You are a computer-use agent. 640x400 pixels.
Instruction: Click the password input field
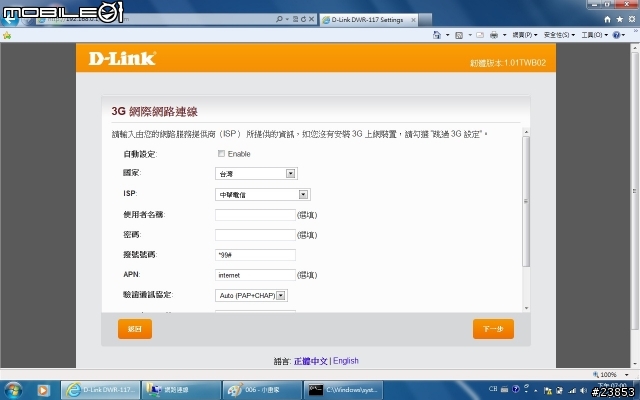255,235
